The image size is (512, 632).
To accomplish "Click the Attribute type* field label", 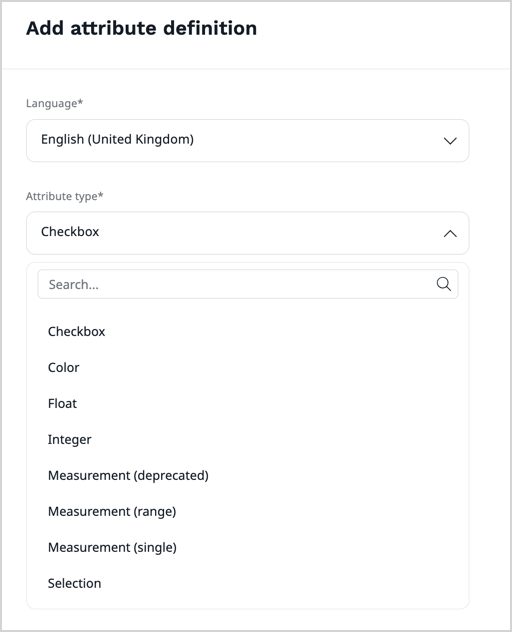I will (x=65, y=196).
